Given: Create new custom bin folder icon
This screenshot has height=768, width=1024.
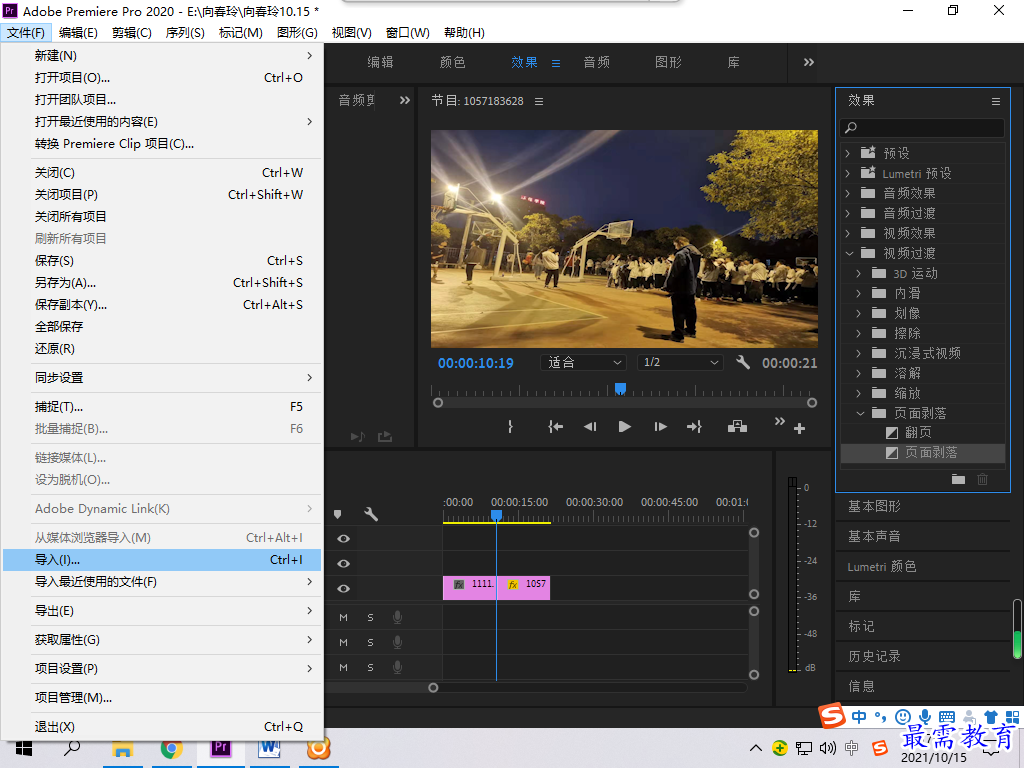Looking at the screenshot, I should (x=958, y=479).
